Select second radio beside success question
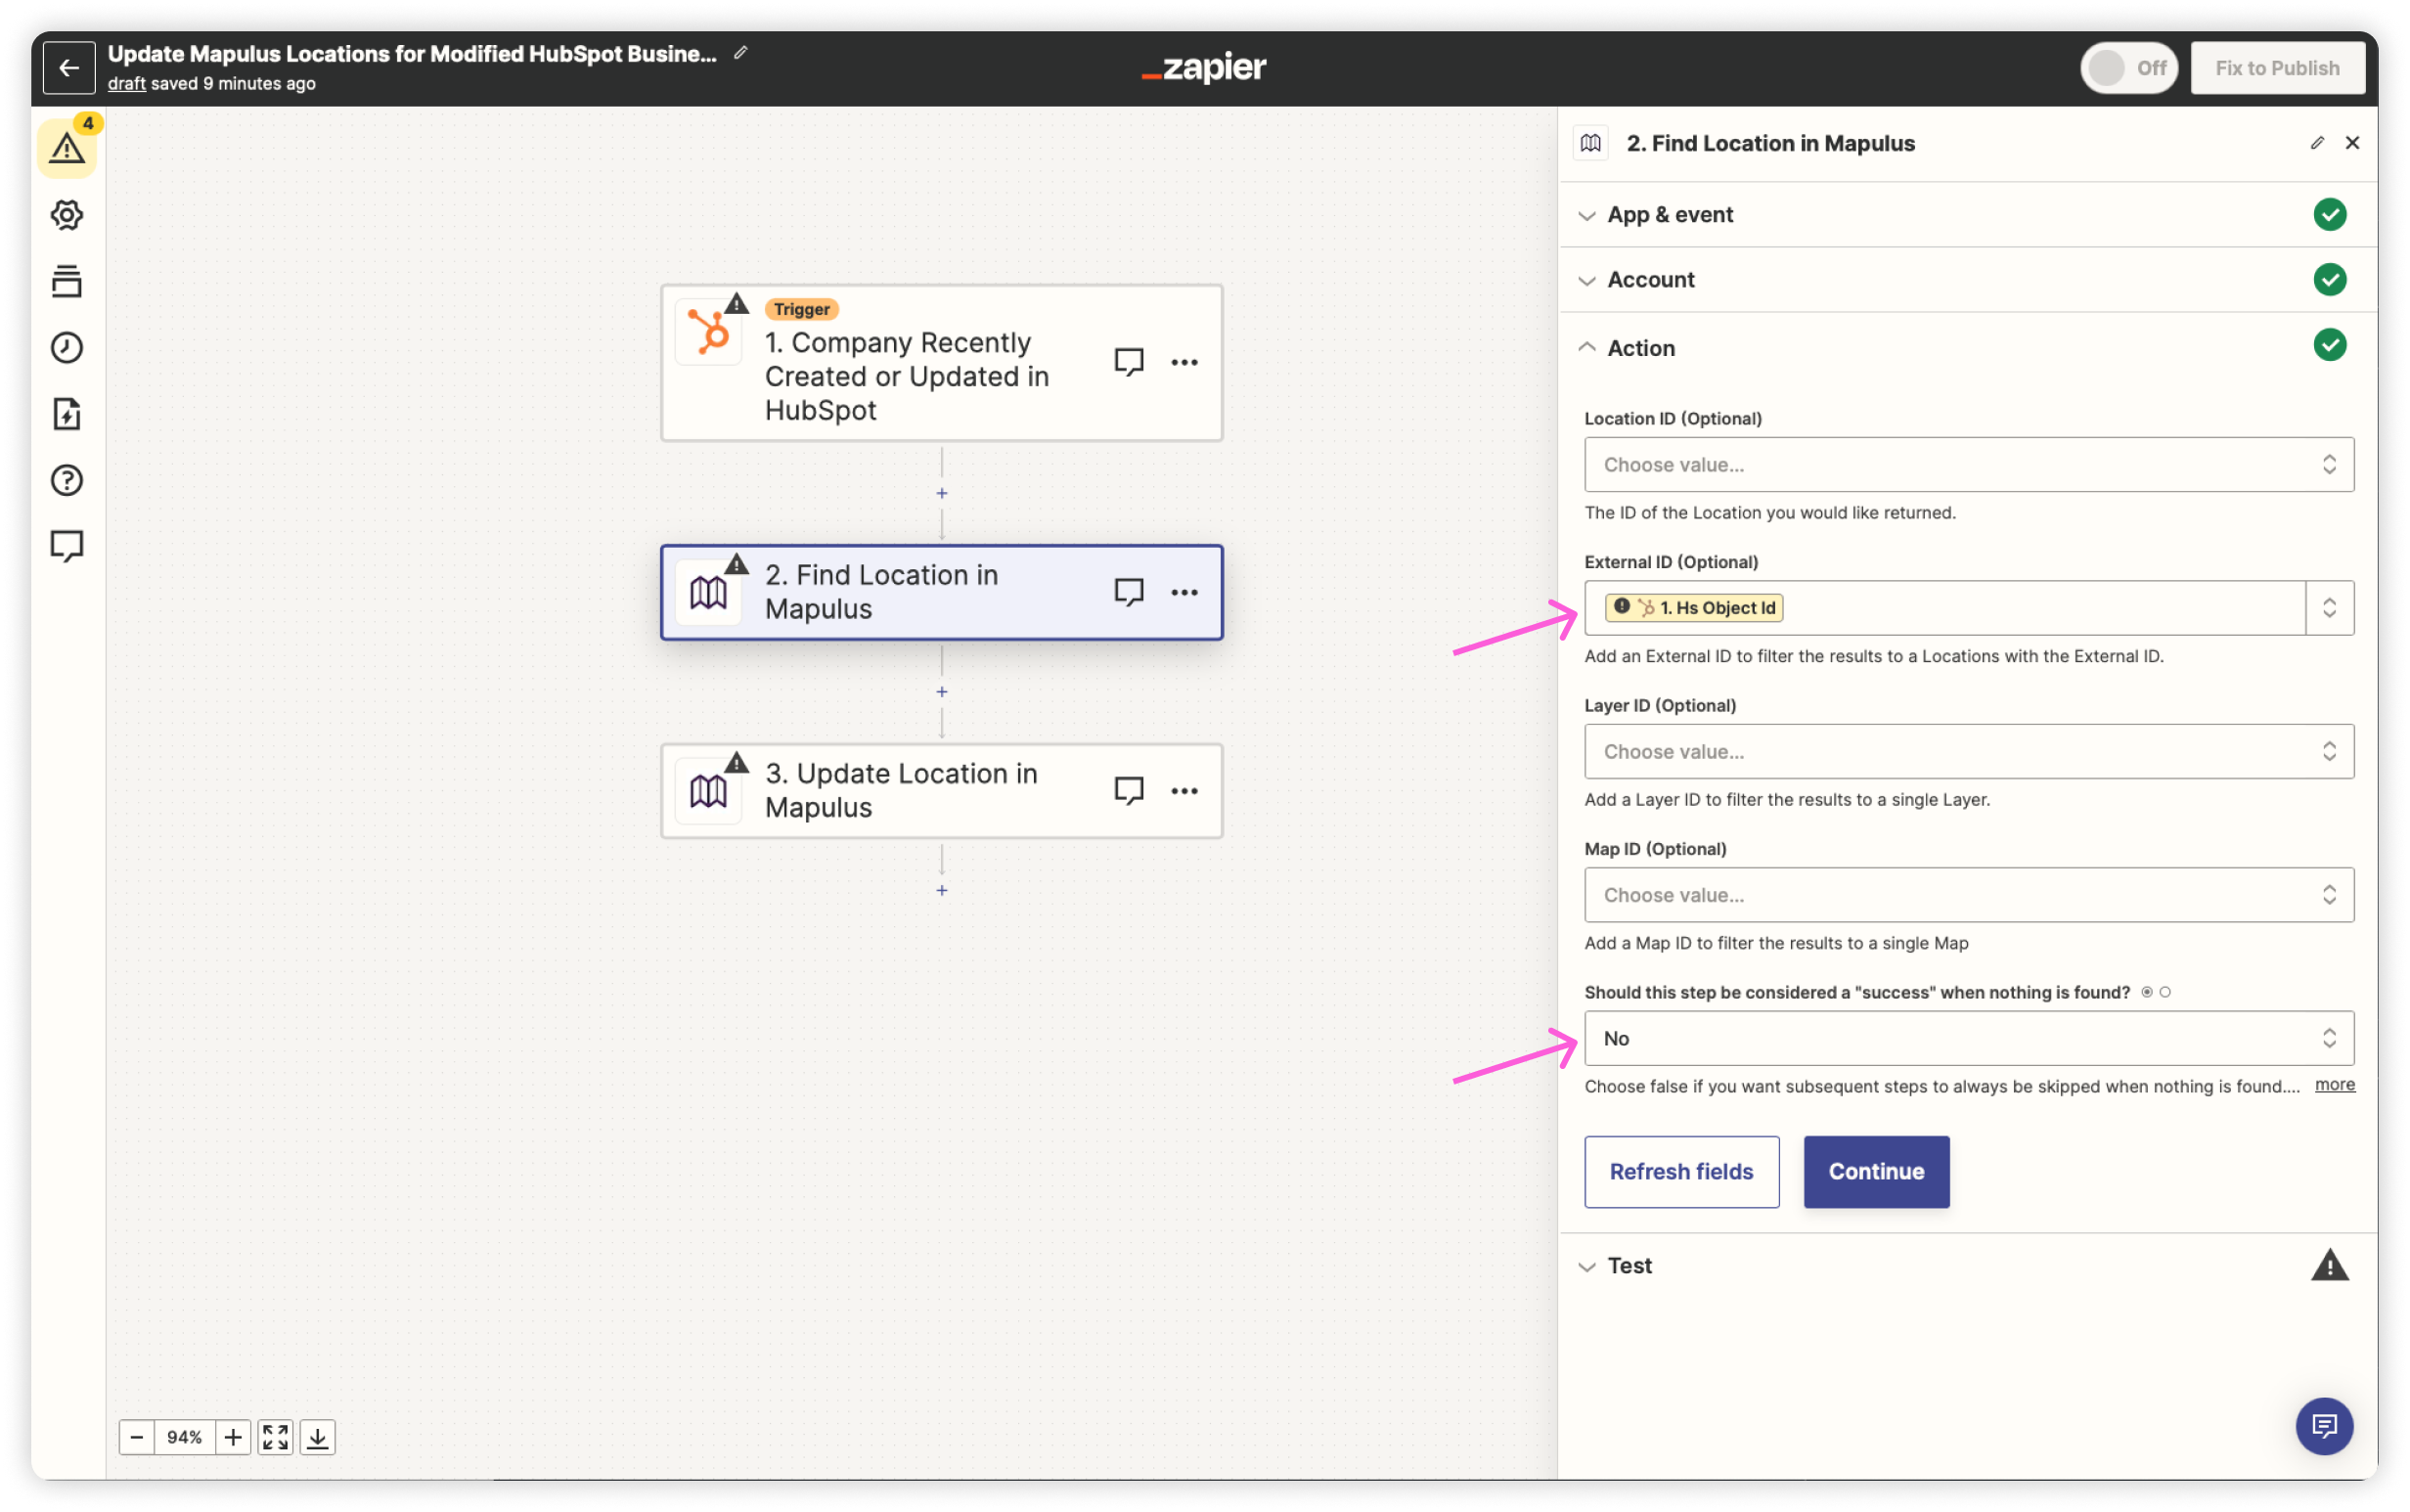Viewport: 2410px width, 1512px height. click(2165, 992)
